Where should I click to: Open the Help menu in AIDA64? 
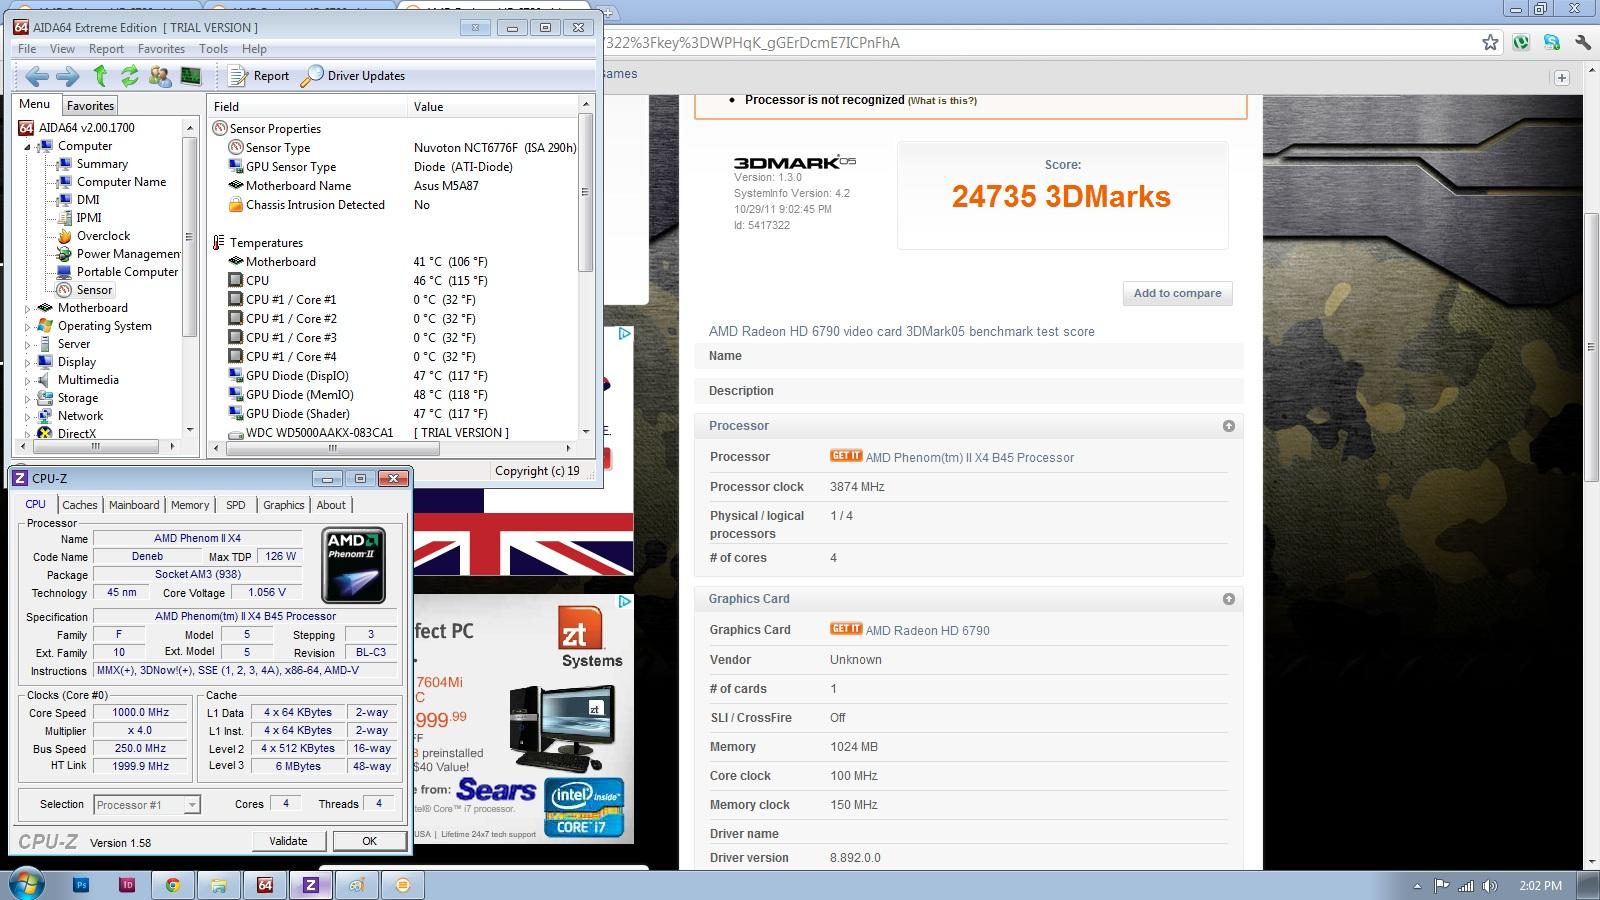[x=254, y=49]
